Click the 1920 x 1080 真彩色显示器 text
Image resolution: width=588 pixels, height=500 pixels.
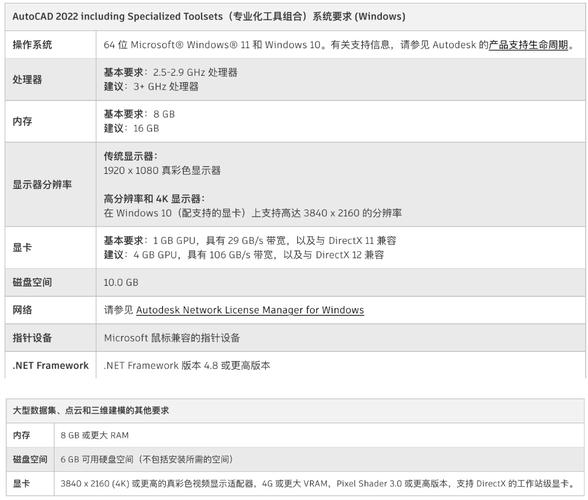pos(162,170)
